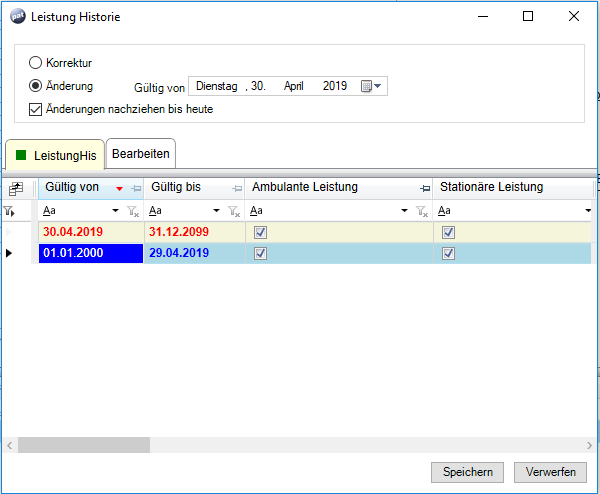Click the pat application icon in title bar
The width and height of the screenshot is (600, 494).
[18, 16]
